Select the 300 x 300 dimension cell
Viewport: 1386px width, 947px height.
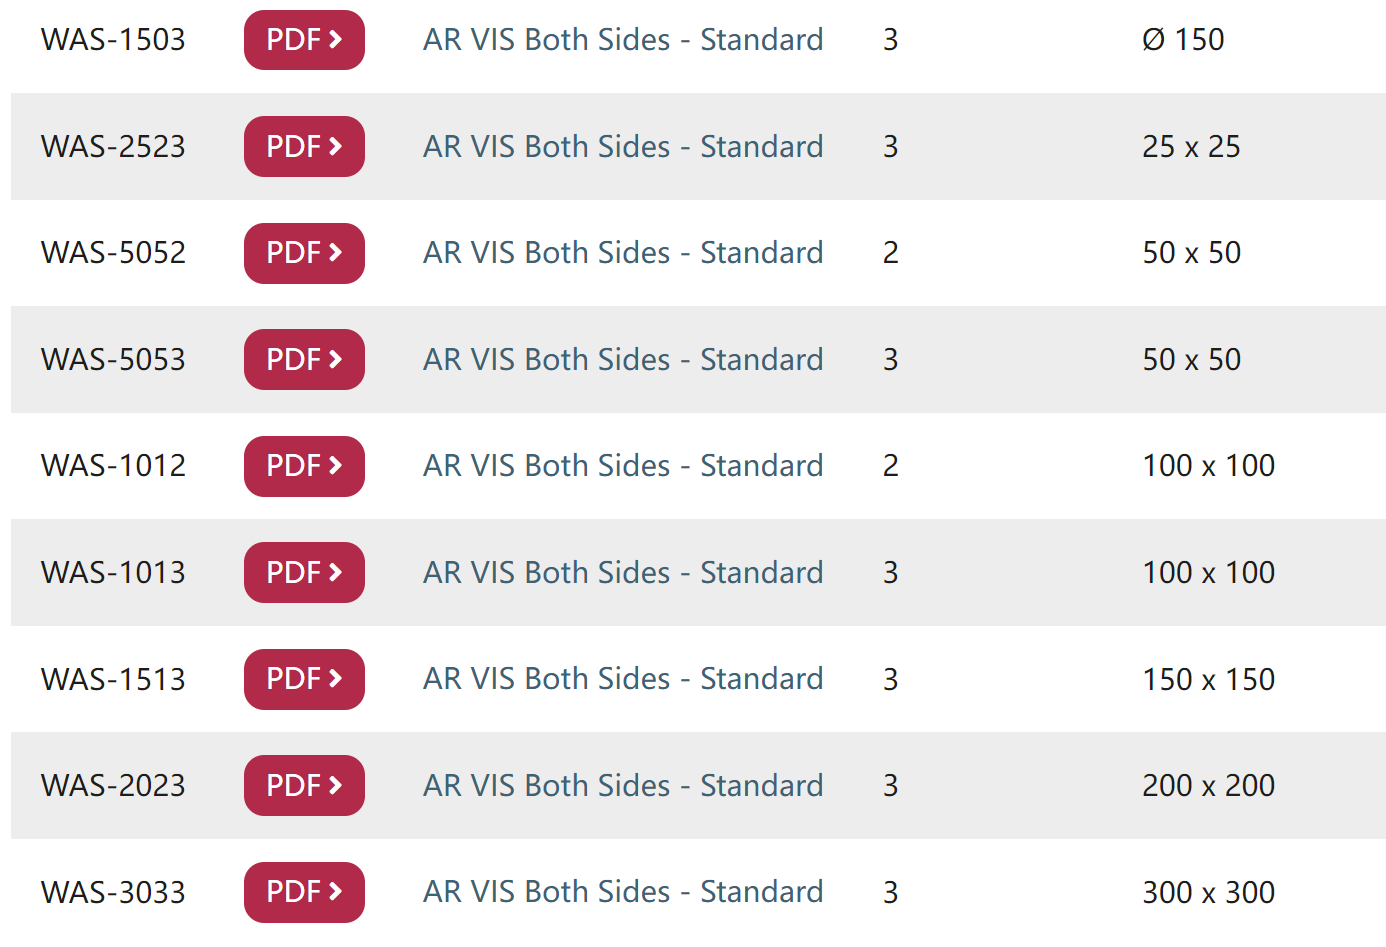pos(1208,892)
